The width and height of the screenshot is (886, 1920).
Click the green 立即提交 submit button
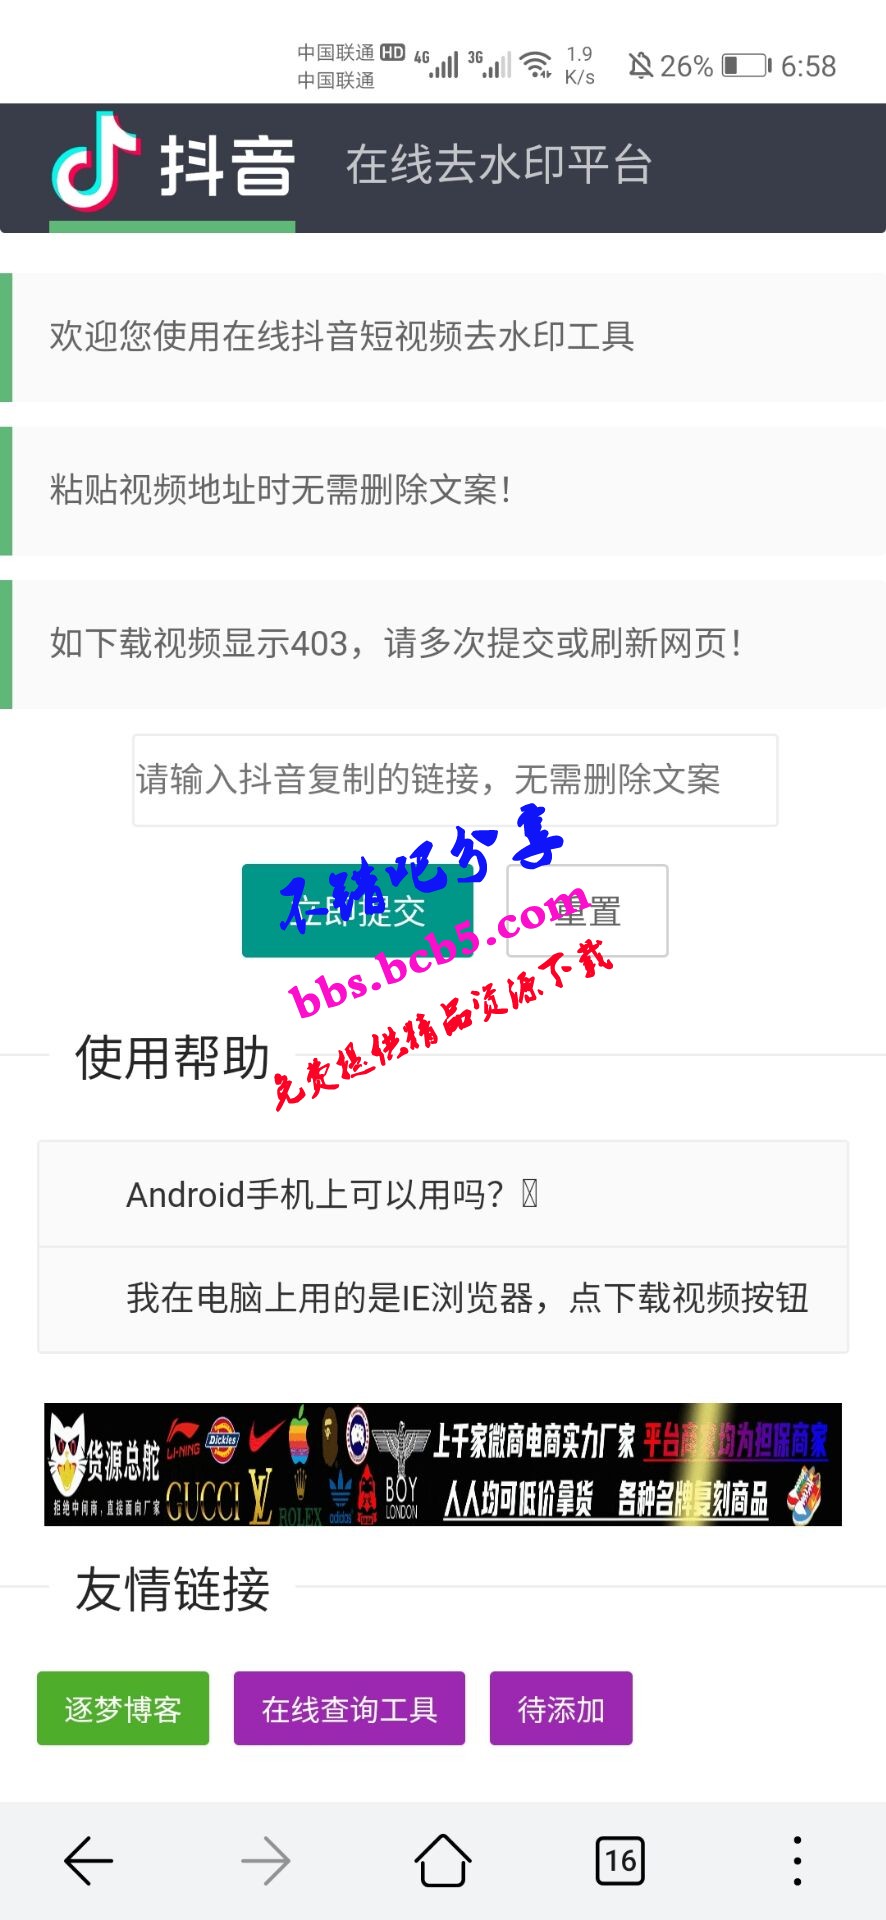coord(357,911)
